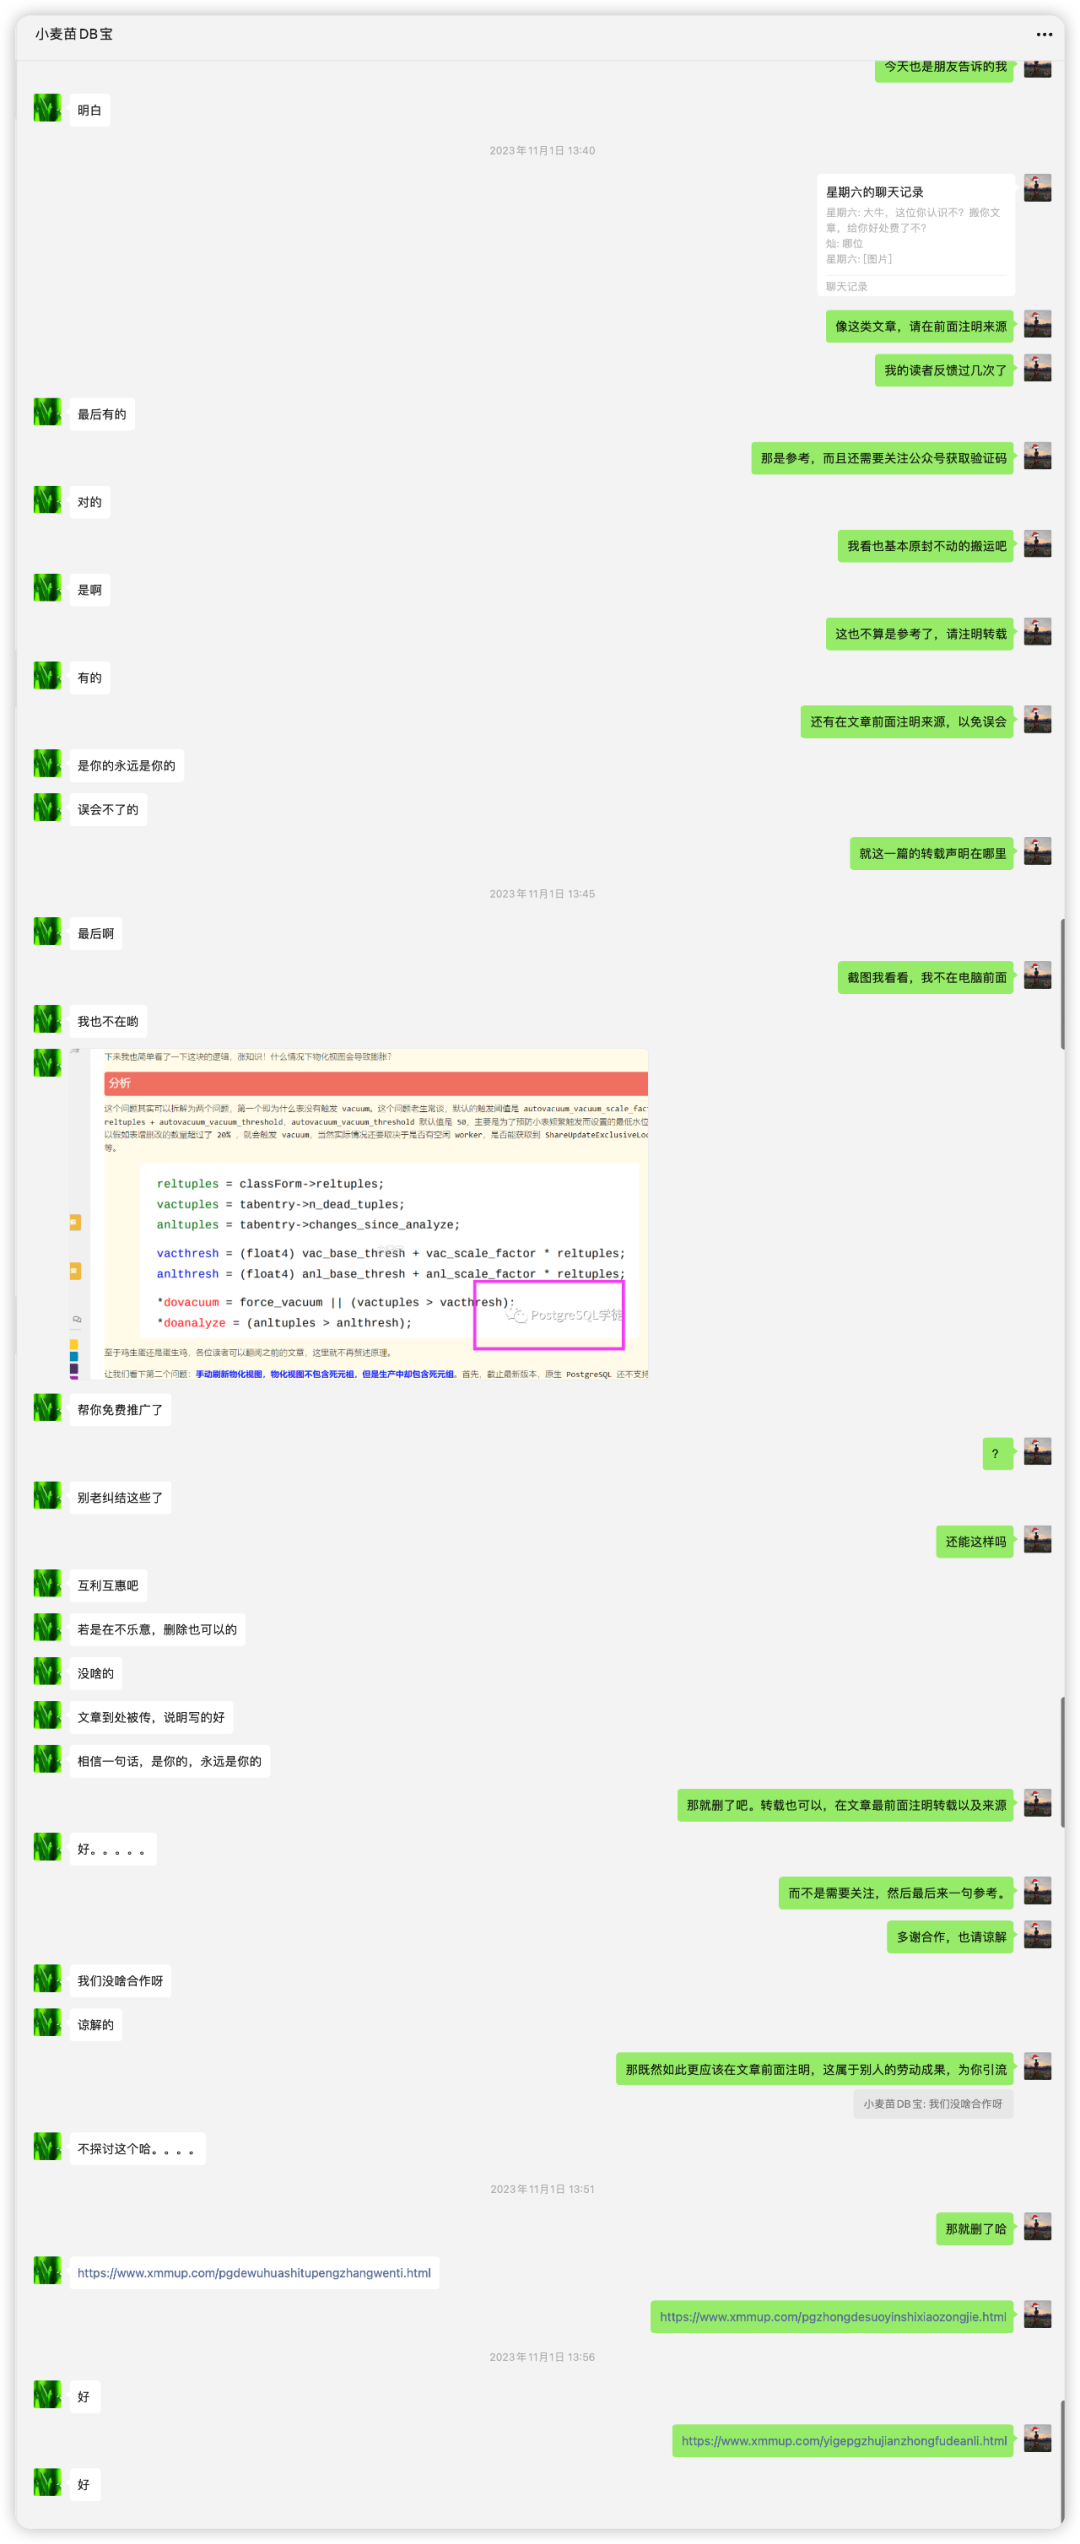This screenshot has height=2544, width=1080.
Task: Click the avatar beside 帮你免费推广了
Action: (x=47, y=1408)
